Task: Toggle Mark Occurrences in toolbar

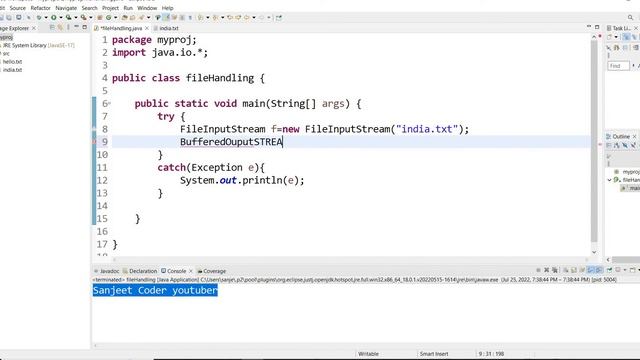Action: [165, 18]
